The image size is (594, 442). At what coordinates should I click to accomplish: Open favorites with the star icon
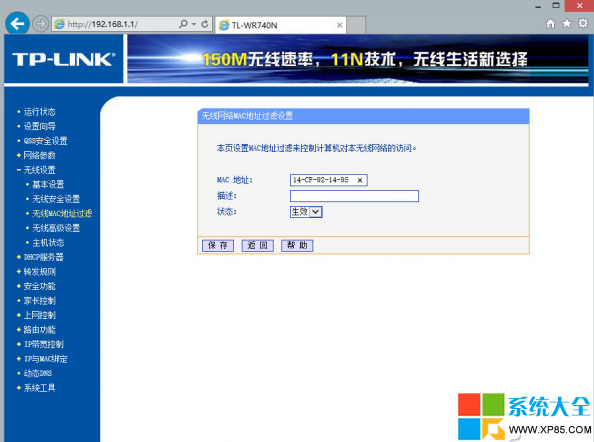(567, 23)
